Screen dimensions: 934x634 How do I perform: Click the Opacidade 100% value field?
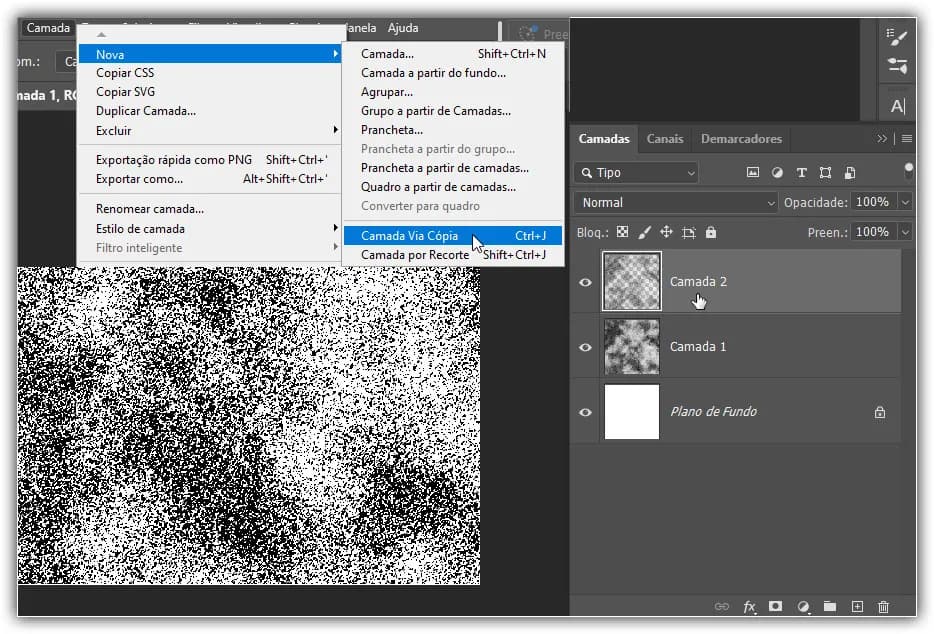pos(873,203)
